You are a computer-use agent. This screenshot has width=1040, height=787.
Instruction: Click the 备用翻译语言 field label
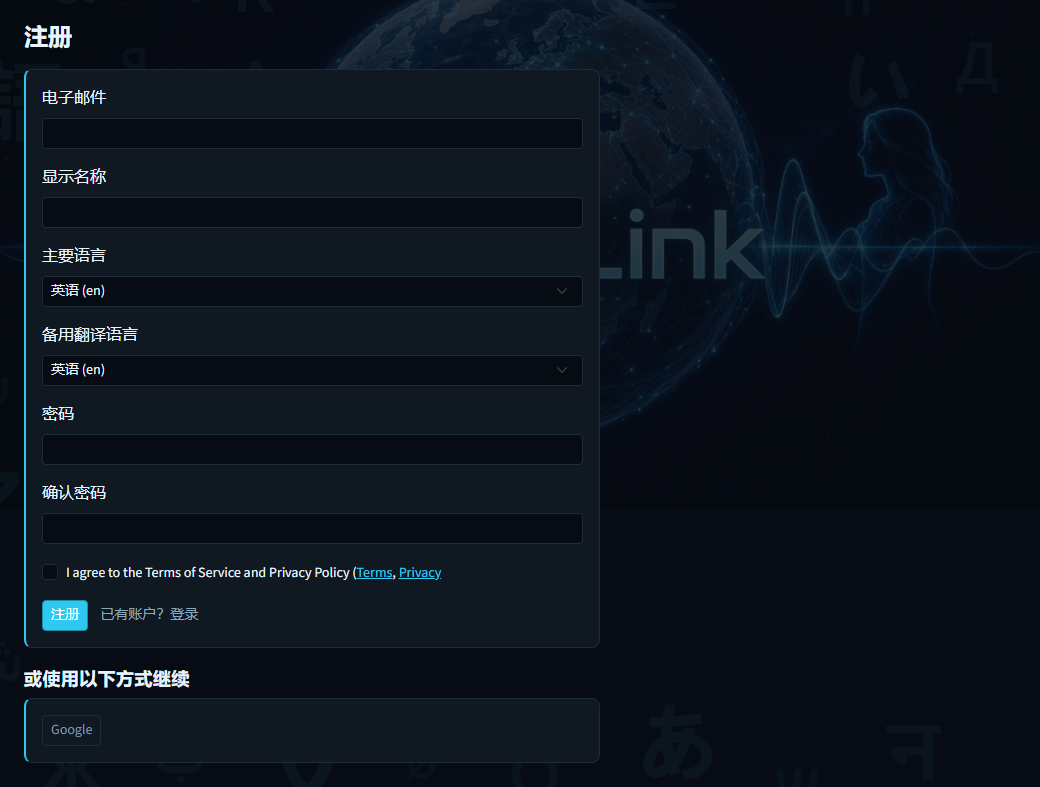pos(90,334)
